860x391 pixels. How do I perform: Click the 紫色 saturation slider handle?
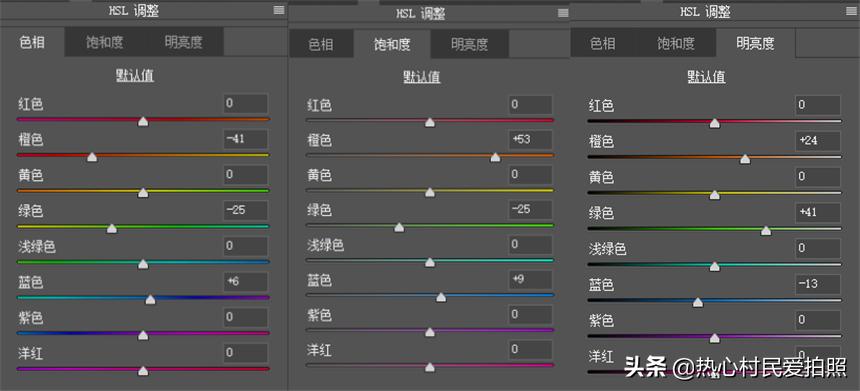[x=430, y=332]
